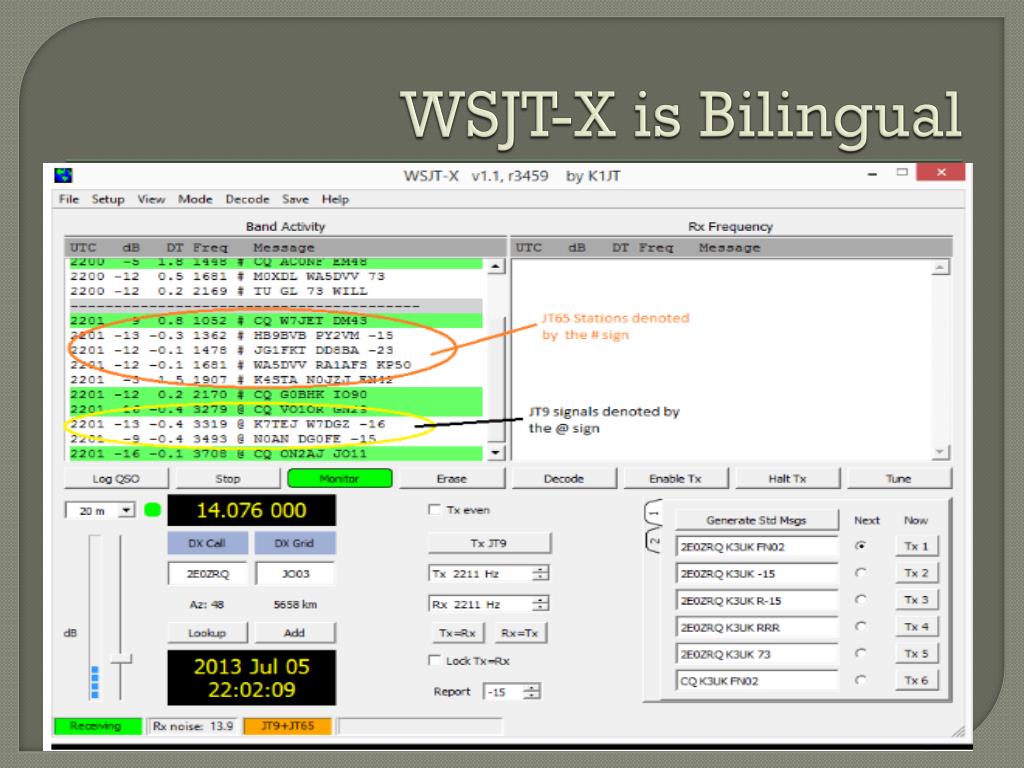This screenshot has width=1024, height=768.
Task: Click the WSJT-X app icon in title bar
Action: point(63,175)
